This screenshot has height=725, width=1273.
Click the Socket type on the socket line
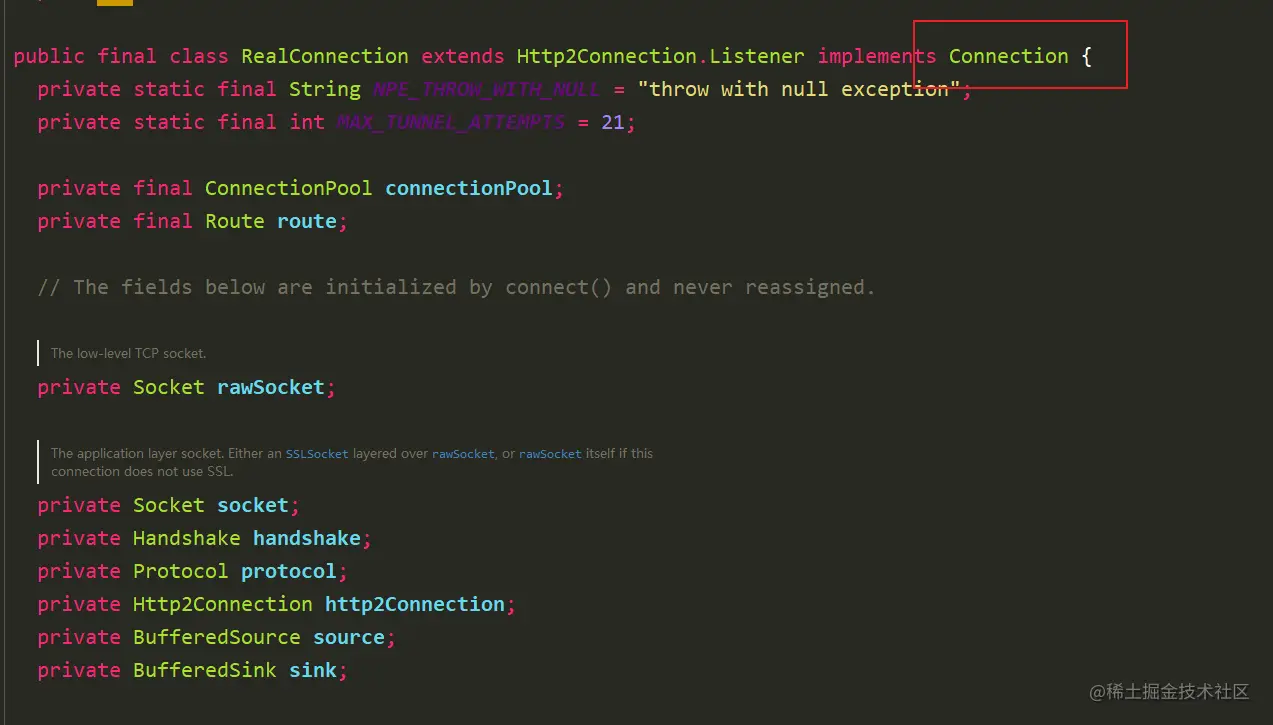[169, 505]
